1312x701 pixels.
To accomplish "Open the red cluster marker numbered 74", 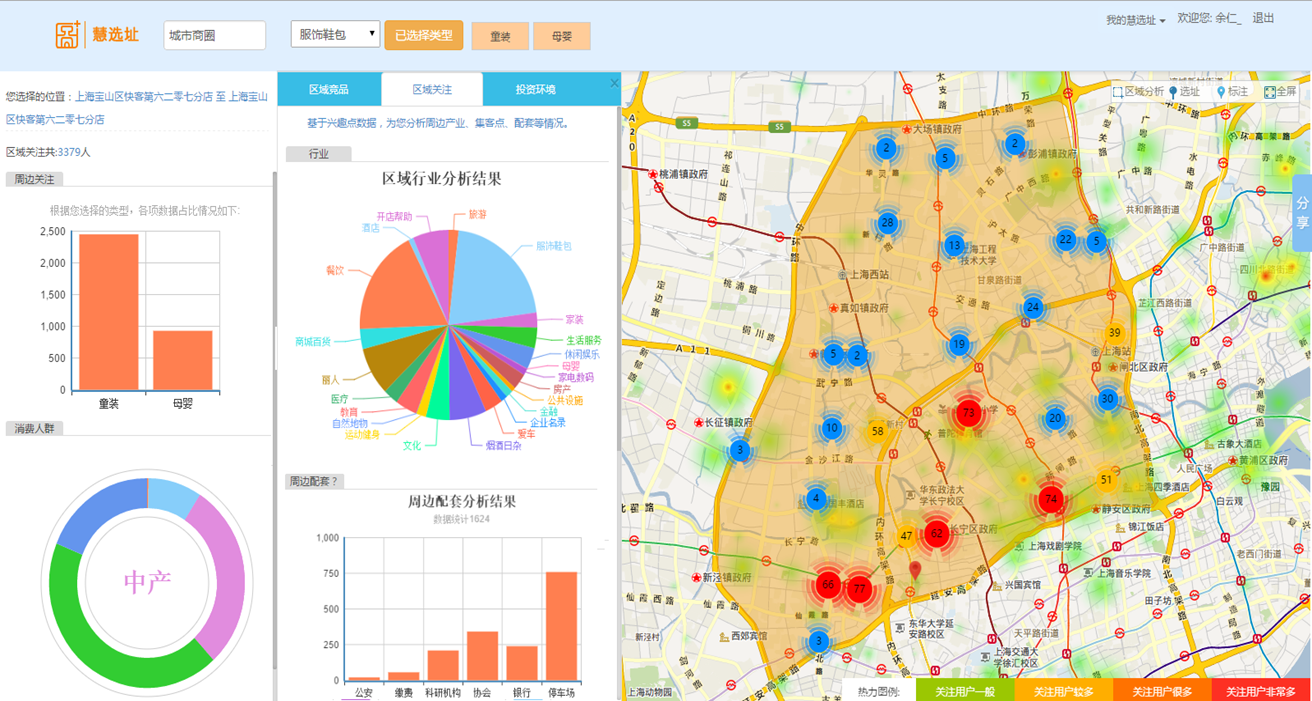I will click(1050, 498).
